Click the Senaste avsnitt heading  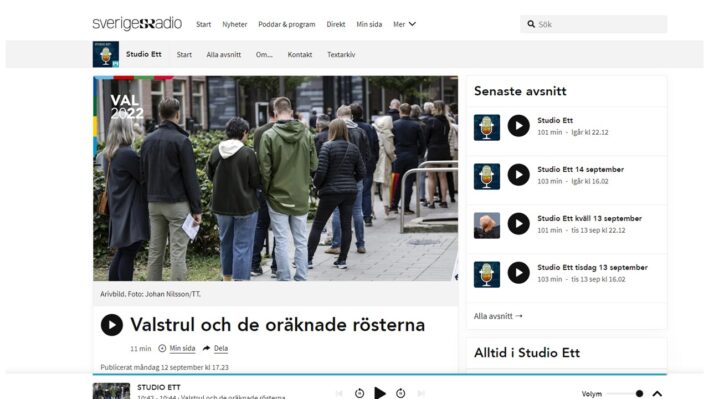click(520, 91)
